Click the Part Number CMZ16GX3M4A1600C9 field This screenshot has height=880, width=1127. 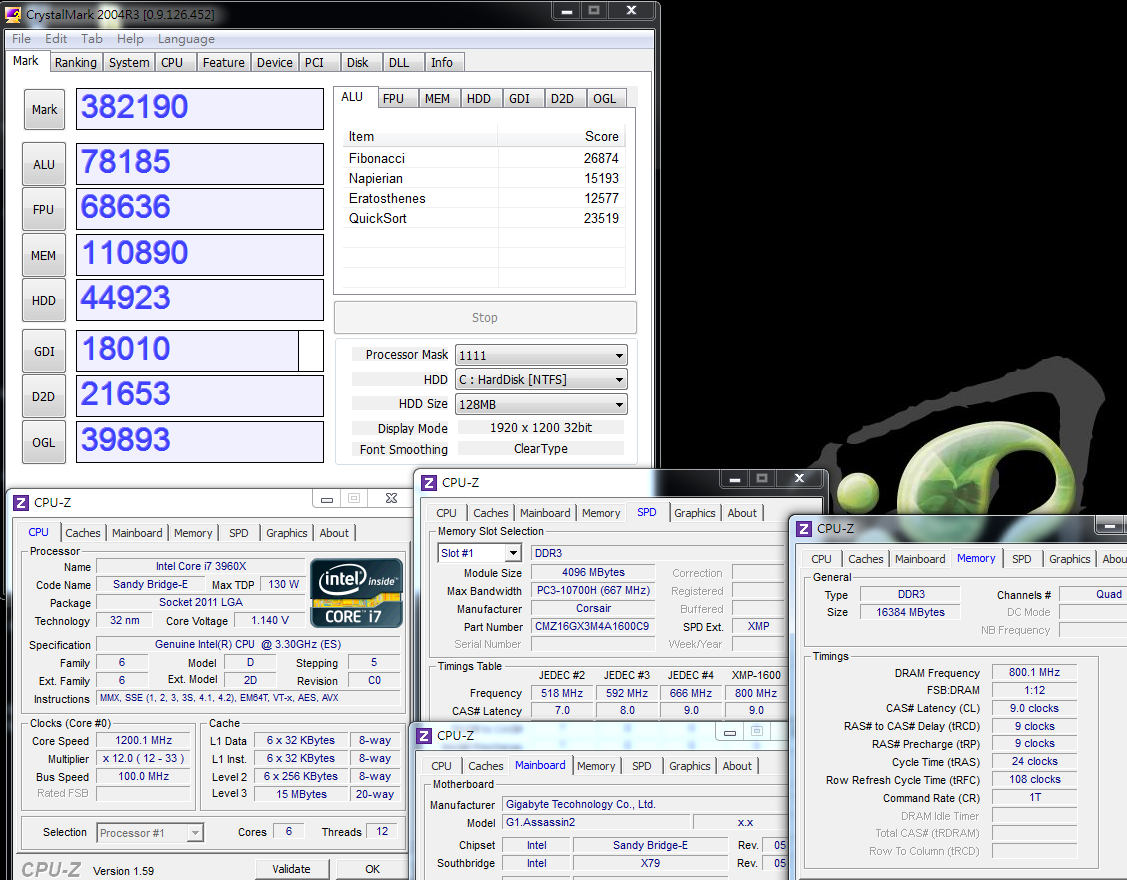point(592,626)
